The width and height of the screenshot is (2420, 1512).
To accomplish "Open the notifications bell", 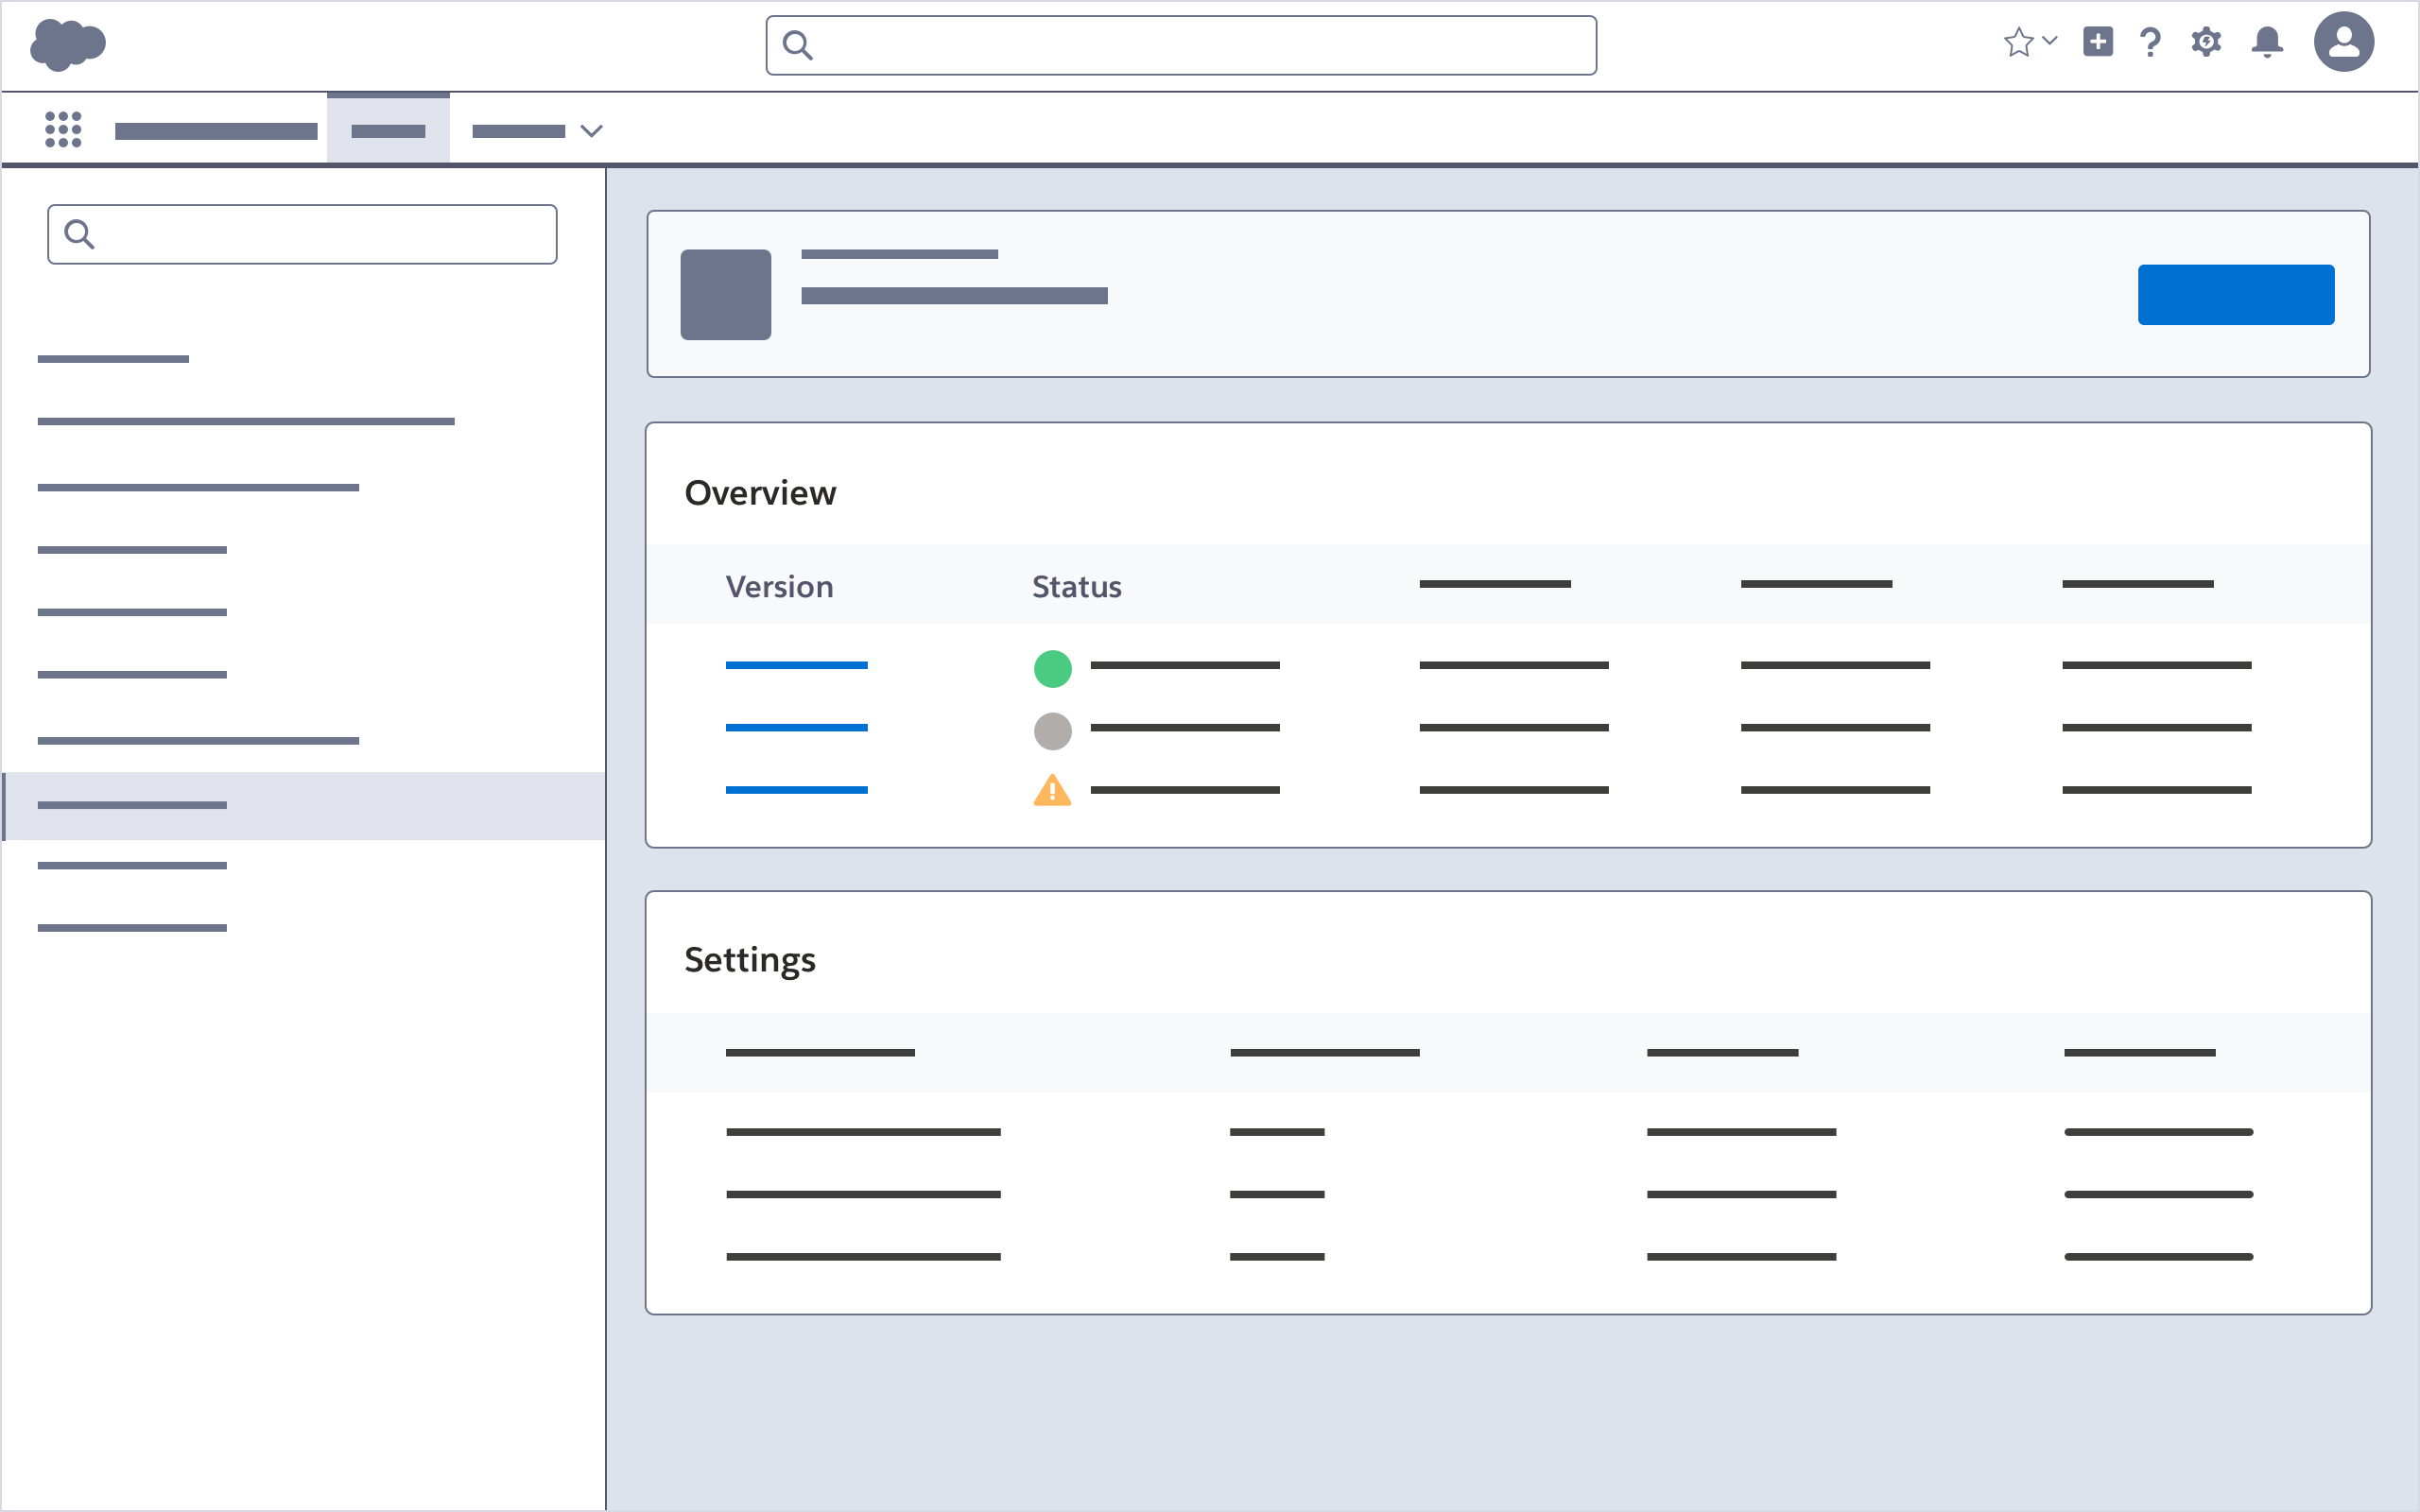I will coord(2266,42).
